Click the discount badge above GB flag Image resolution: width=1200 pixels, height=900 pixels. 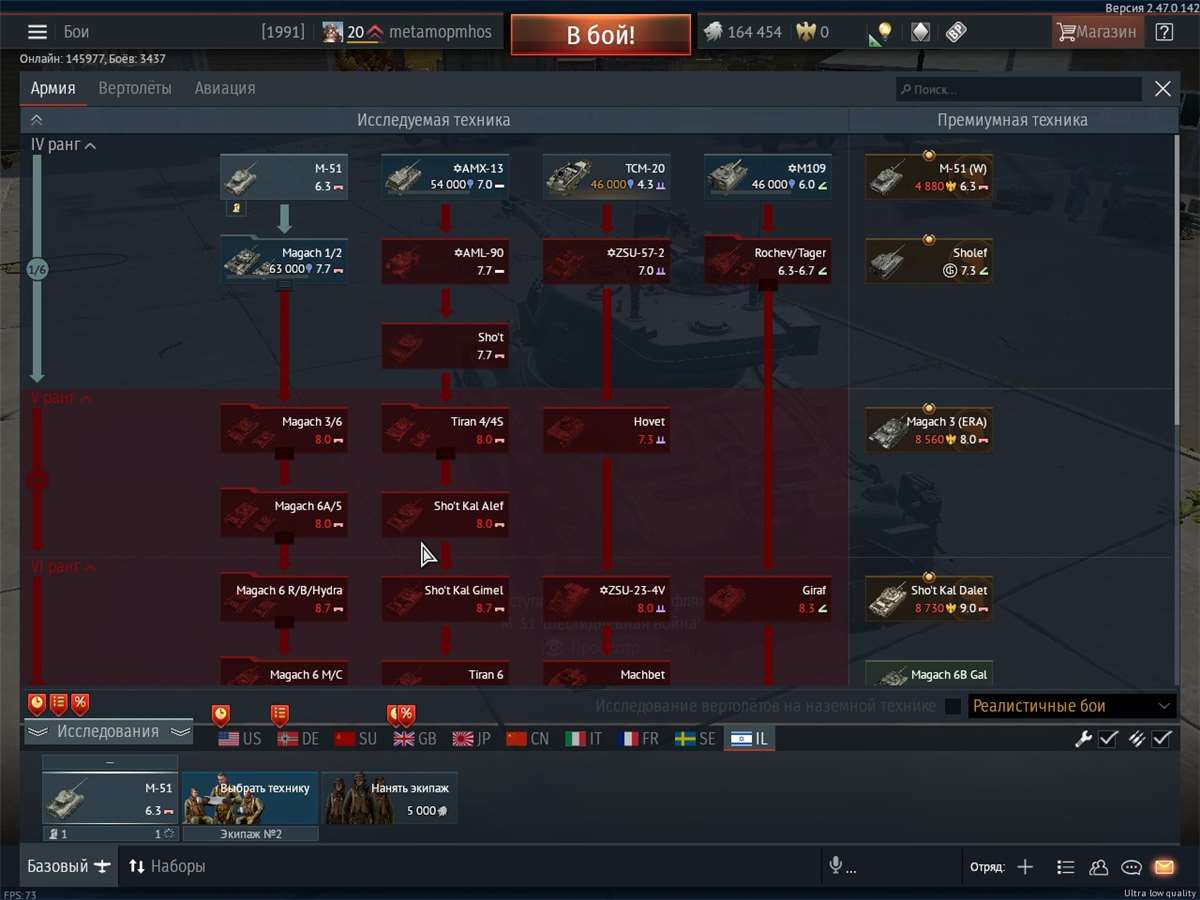click(405, 715)
